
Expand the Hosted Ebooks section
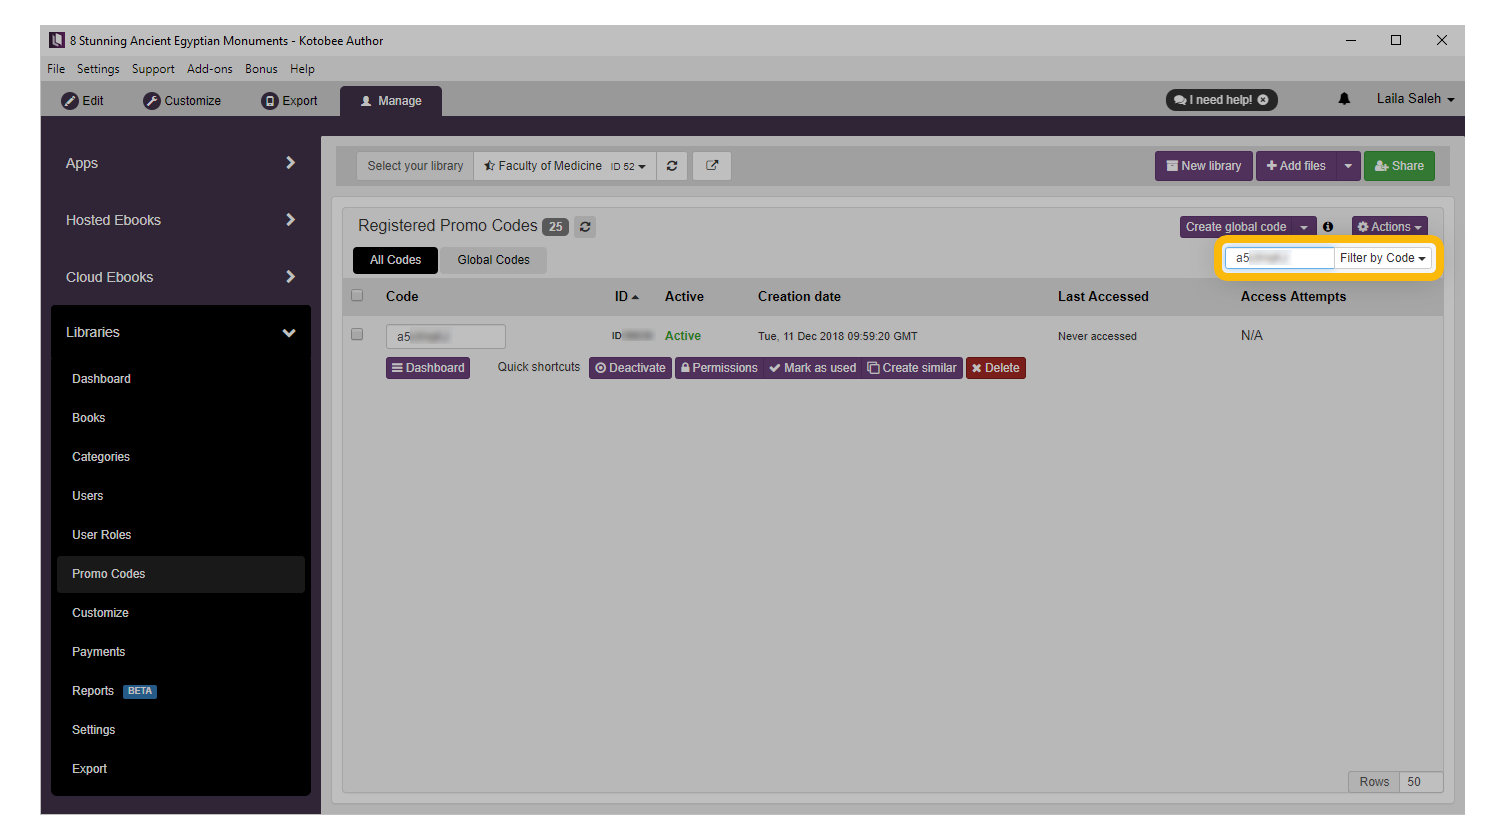(x=181, y=220)
